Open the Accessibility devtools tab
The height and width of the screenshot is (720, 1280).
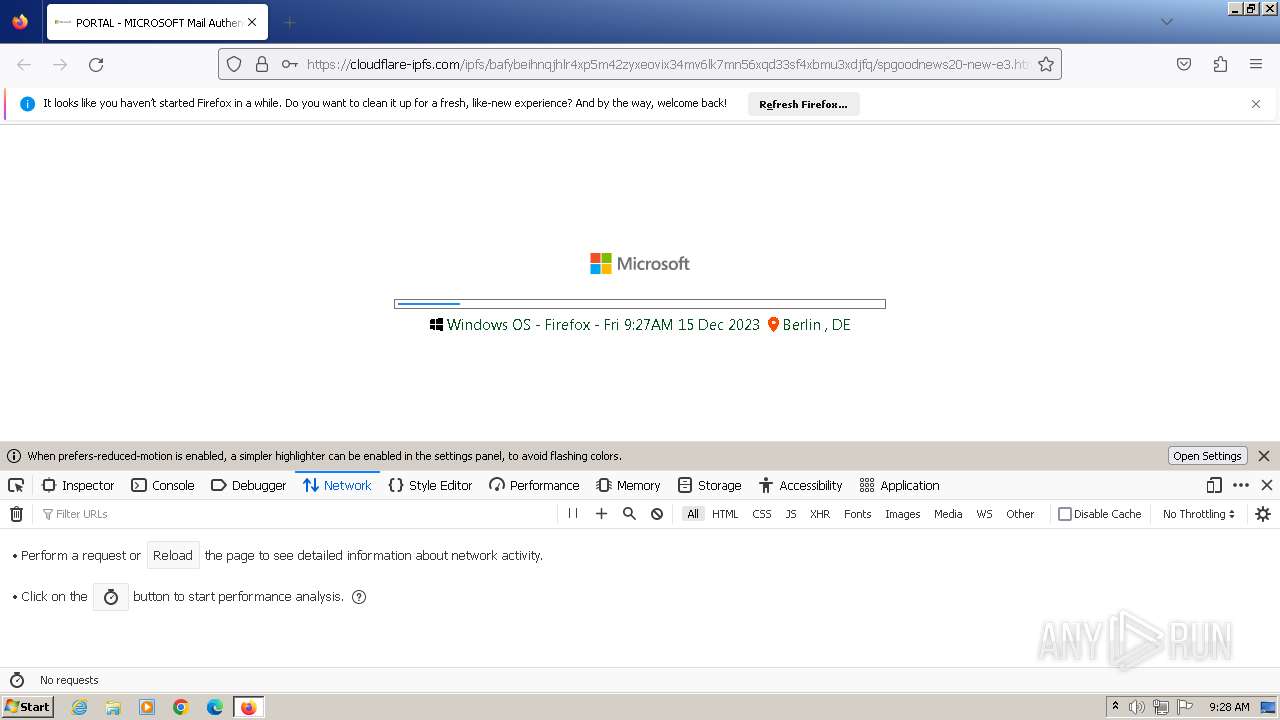coord(800,485)
